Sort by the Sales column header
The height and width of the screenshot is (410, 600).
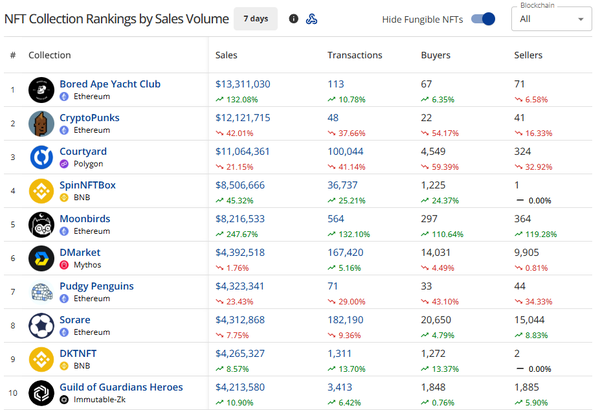click(x=226, y=55)
